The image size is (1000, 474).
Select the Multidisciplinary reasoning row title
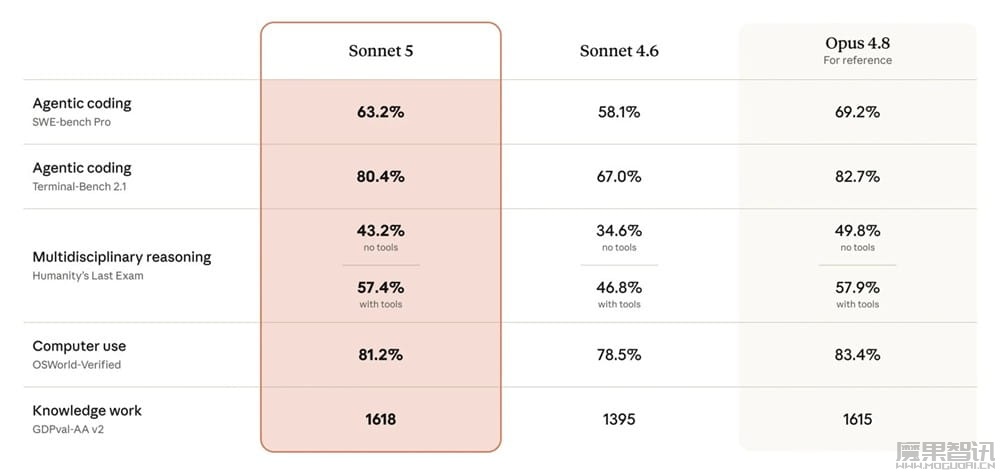click(x=122, y=257)
